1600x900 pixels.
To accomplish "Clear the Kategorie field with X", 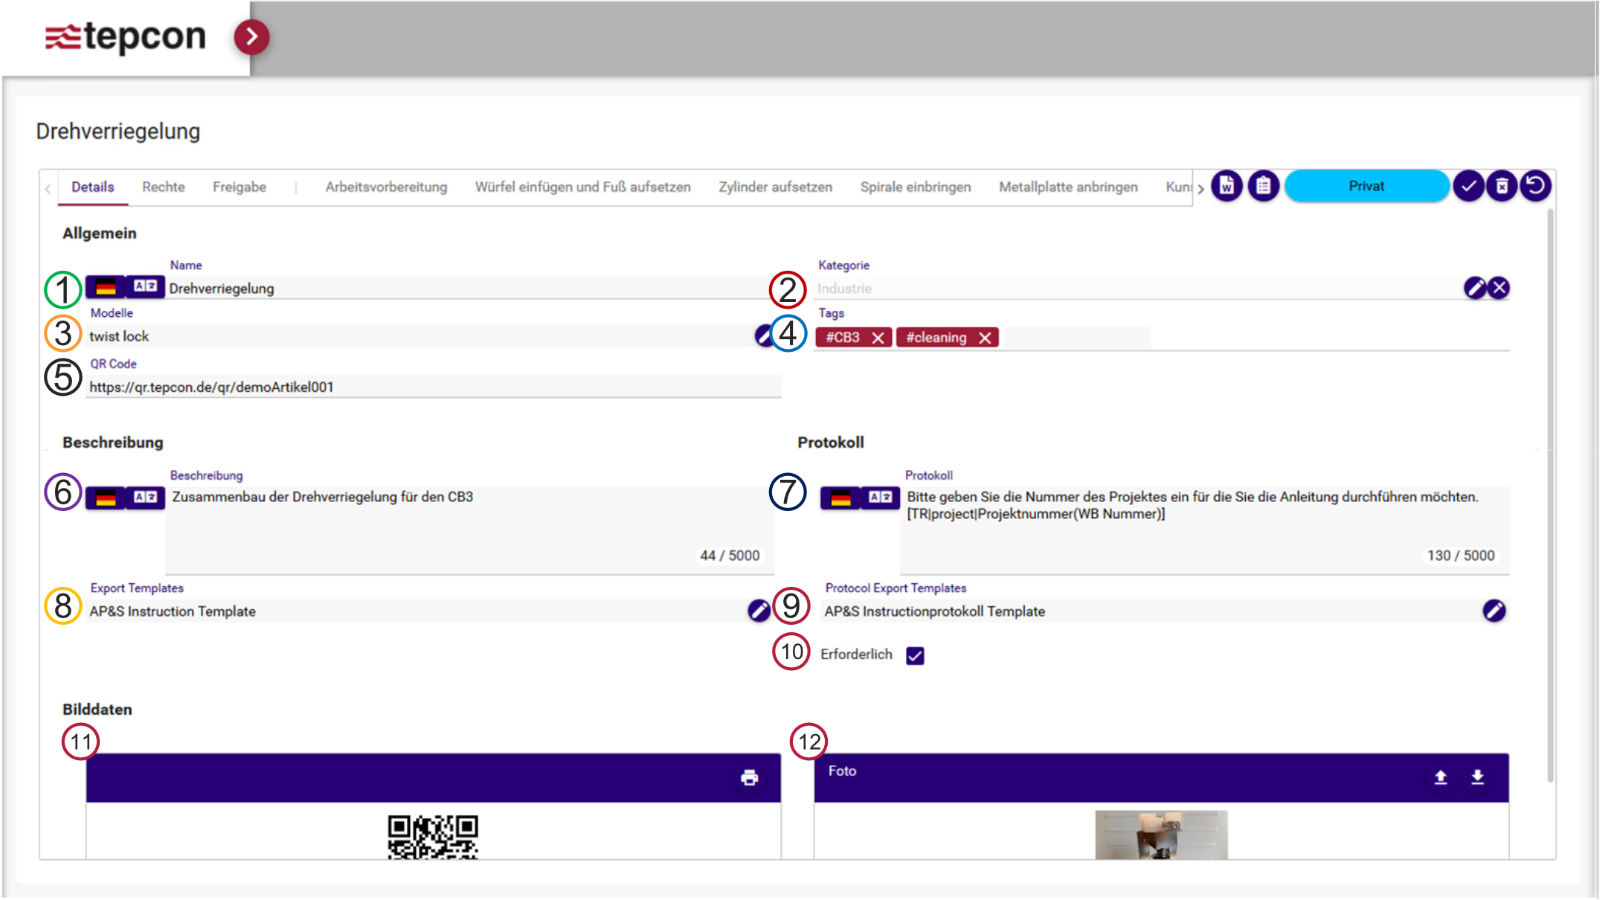I will click(x=1498, y=288).
